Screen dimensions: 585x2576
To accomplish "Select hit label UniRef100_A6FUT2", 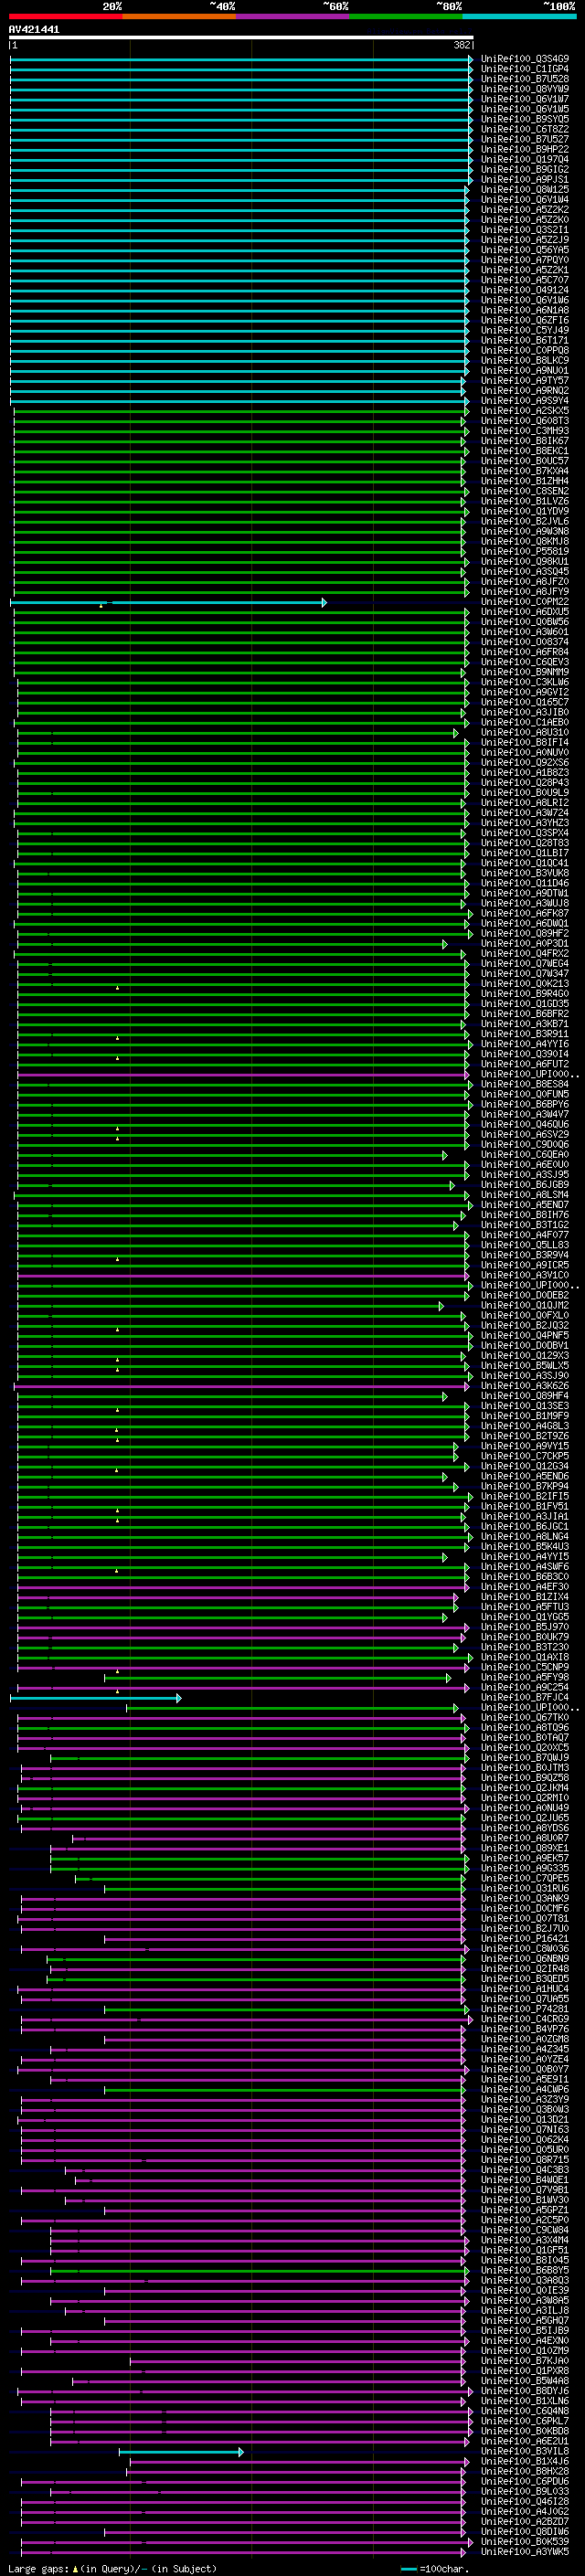I will pyautogui.click(x=525, y=1064).
